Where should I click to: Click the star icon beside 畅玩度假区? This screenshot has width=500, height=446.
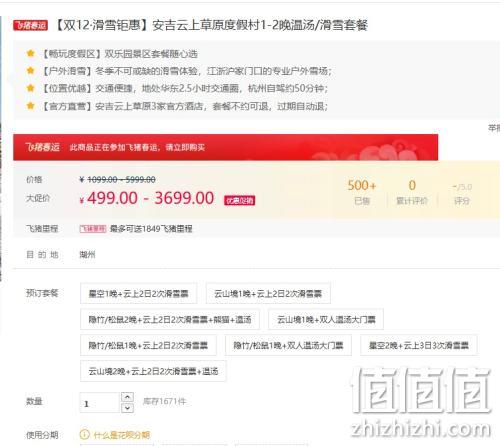(31, 53)
